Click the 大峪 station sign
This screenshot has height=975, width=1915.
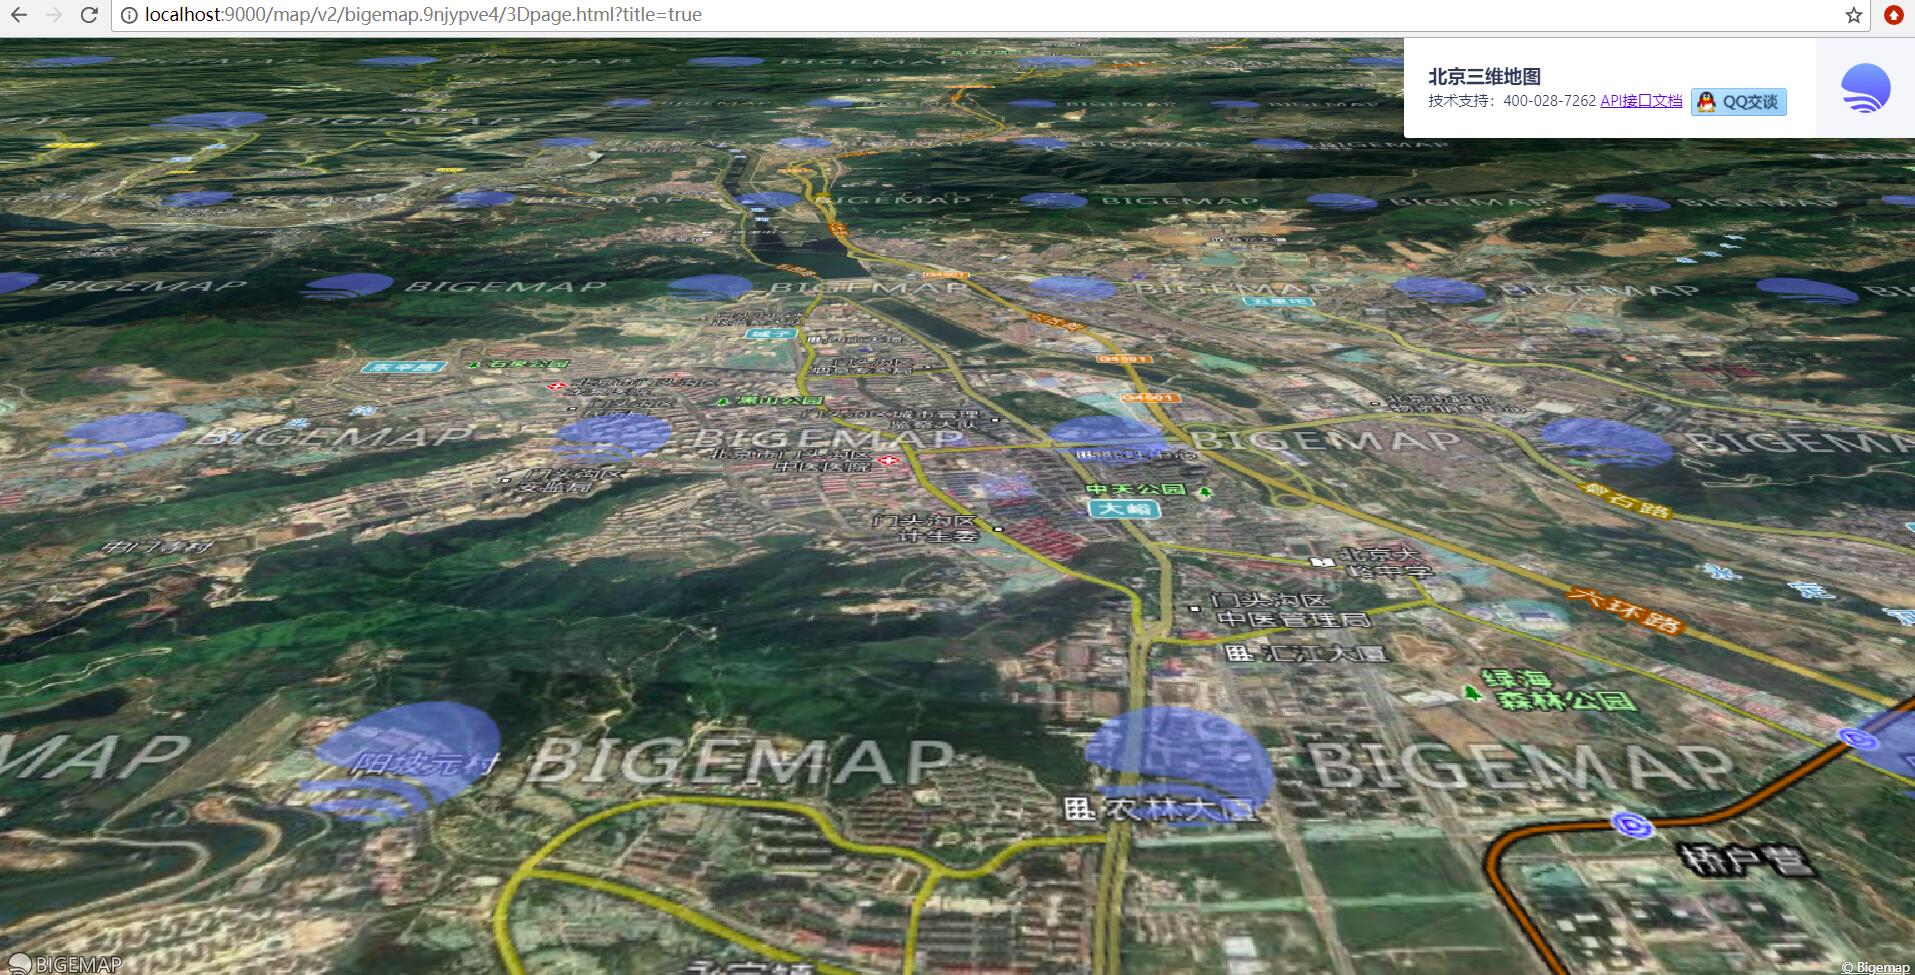(x=1124, y=509)
